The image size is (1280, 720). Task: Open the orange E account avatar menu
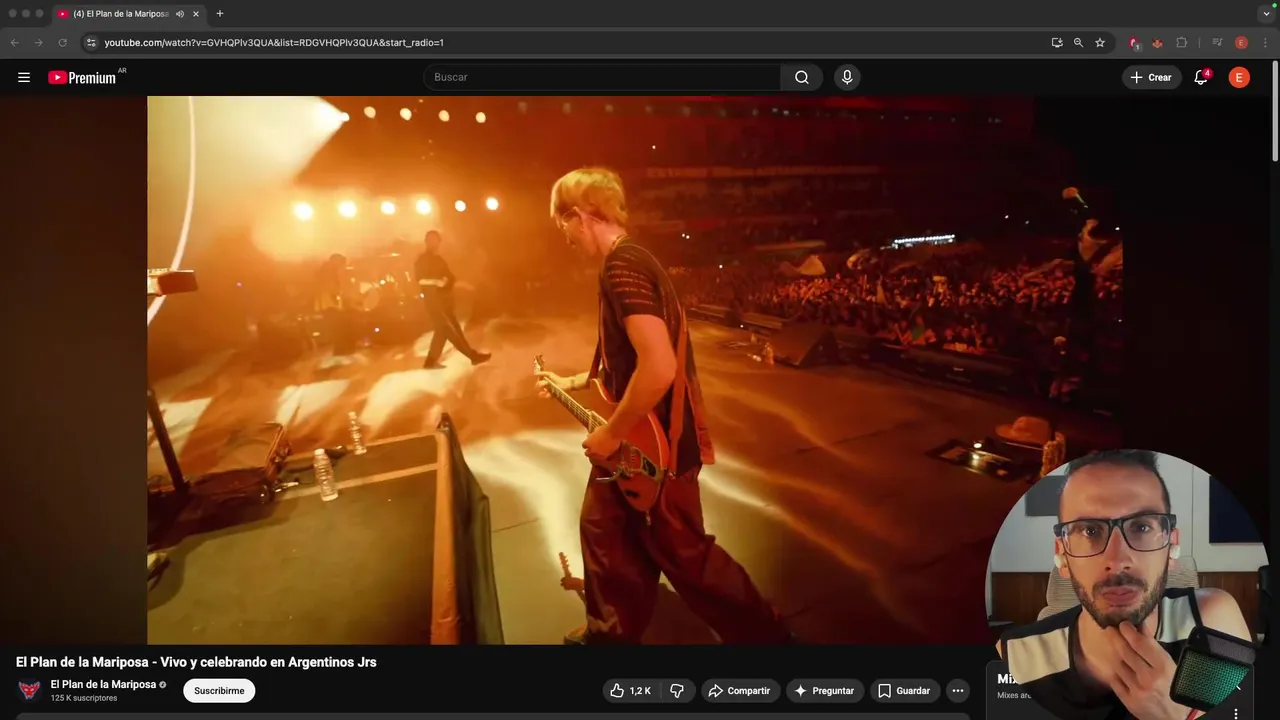coord(1239,77)
